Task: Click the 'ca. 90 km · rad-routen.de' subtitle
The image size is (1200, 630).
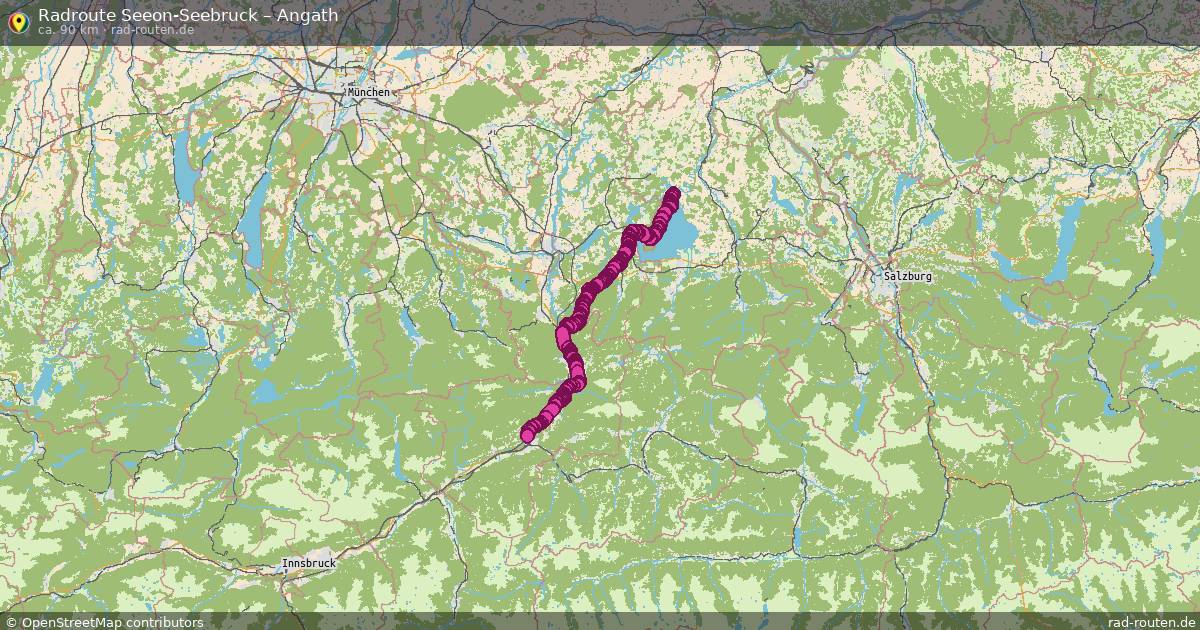Action: [x=116, y=30]
